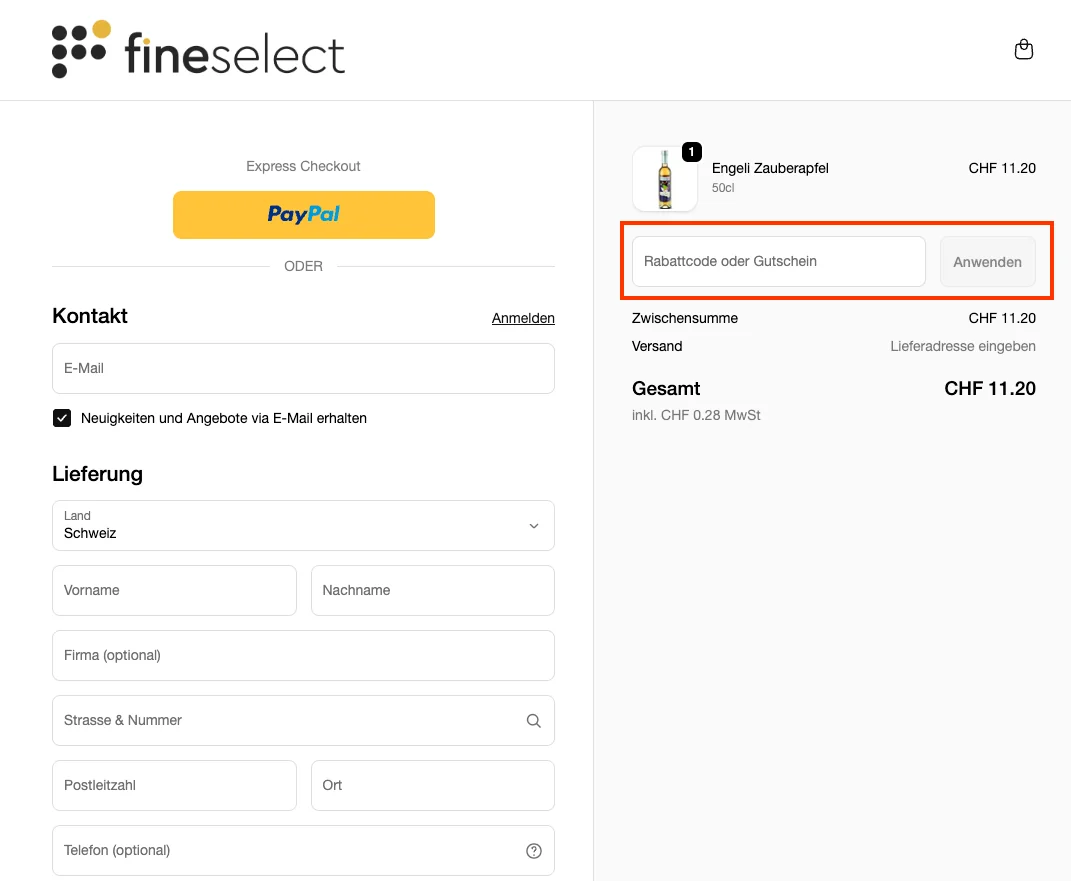The width and height of the screenshot is (1071, 881).
Task: Click the Strasse & Nummer field
Action: pyautogui.click(x=290, y=720)
